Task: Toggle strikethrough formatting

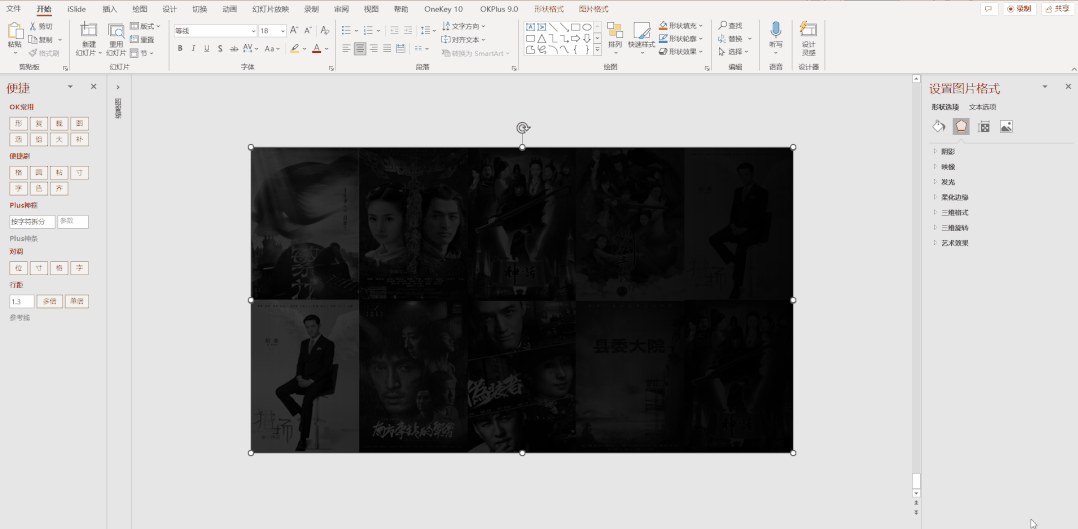Action: click(234, 49)
